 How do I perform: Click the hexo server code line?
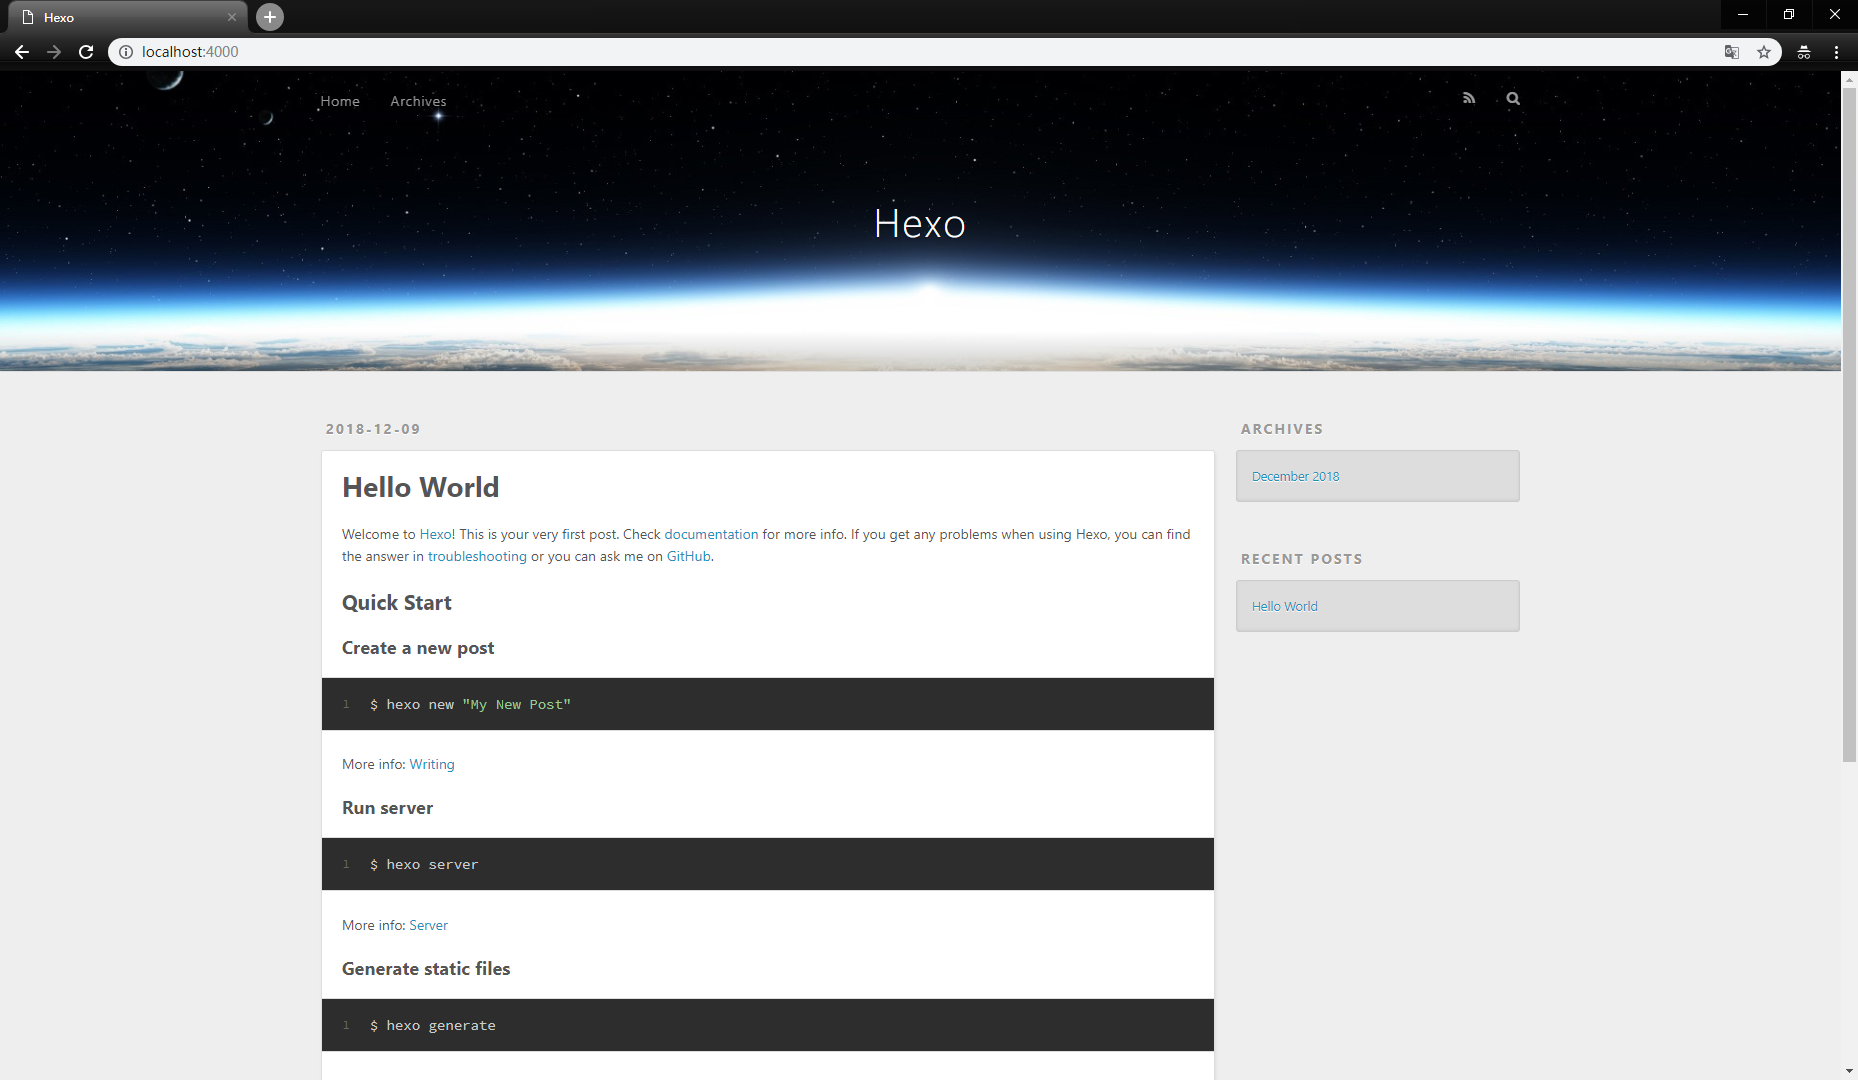[x=424, y=865]
